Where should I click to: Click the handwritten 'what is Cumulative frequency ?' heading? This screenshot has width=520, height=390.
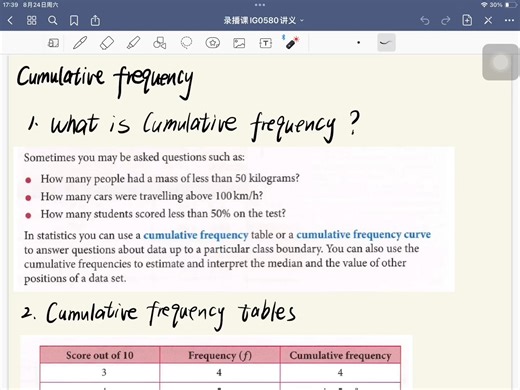click(194, 126)
